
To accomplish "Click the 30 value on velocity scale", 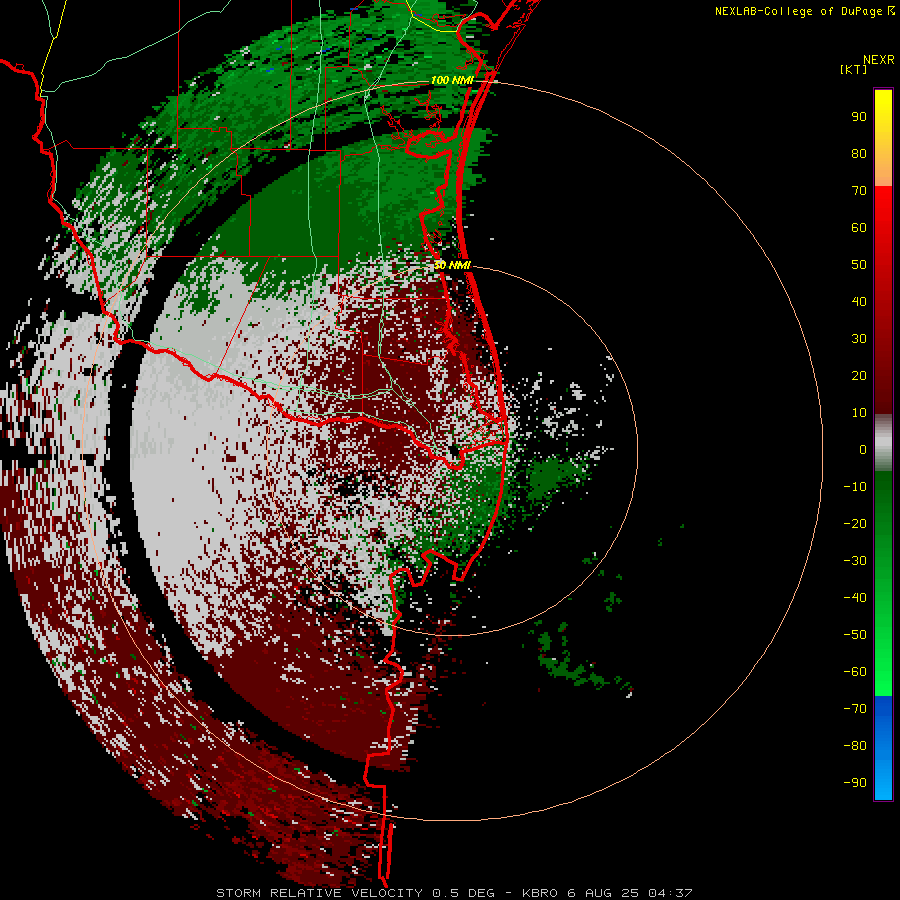I will tap(859, 339).
